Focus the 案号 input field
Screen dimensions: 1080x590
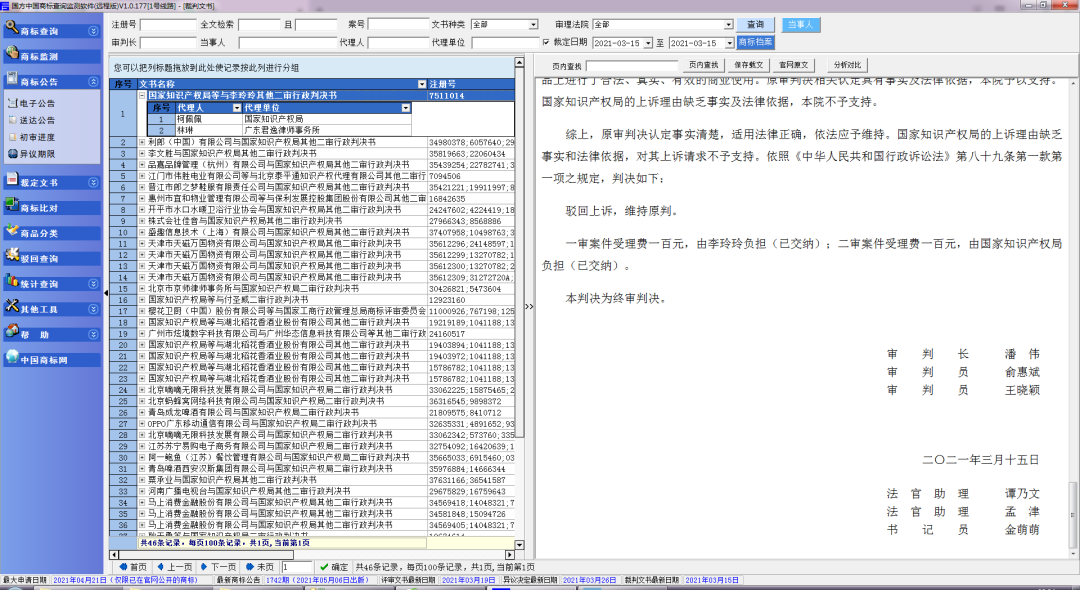pos(398,25)
